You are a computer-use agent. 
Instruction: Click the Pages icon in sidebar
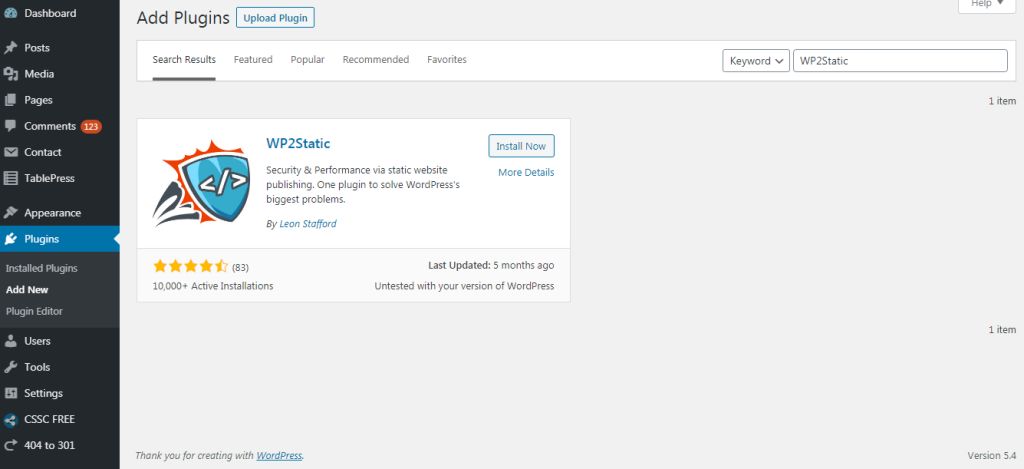[10, 100]
